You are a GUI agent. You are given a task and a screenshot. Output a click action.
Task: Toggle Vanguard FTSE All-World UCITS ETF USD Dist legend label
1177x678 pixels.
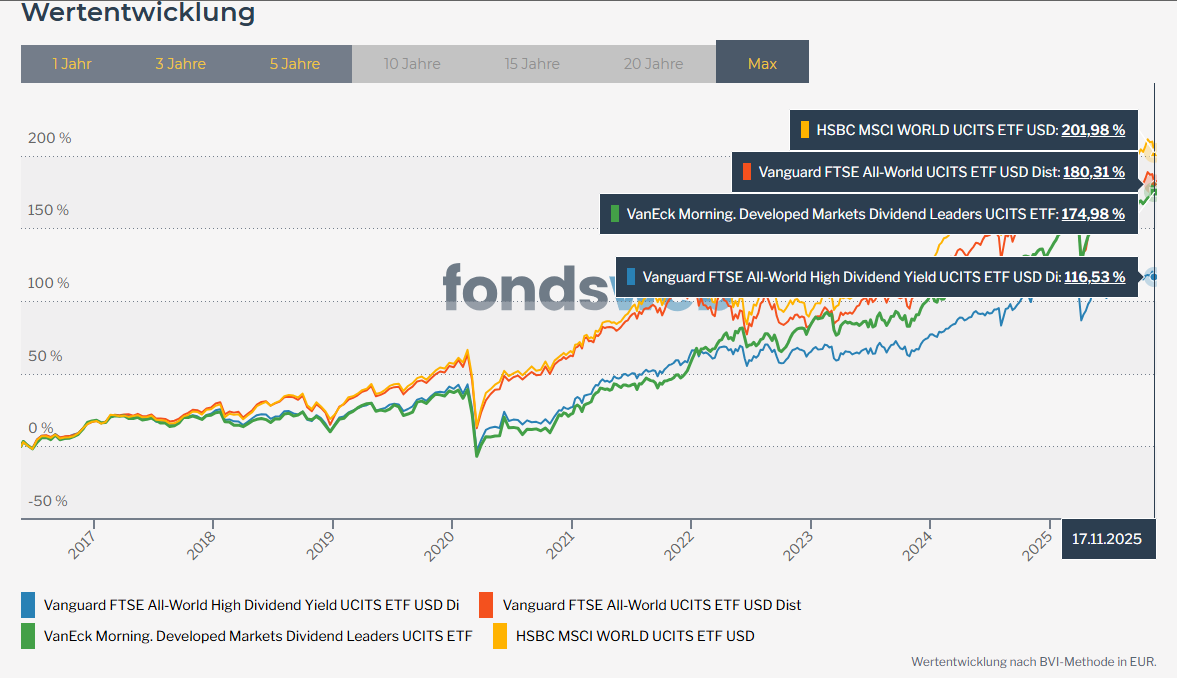click(652, 604)
